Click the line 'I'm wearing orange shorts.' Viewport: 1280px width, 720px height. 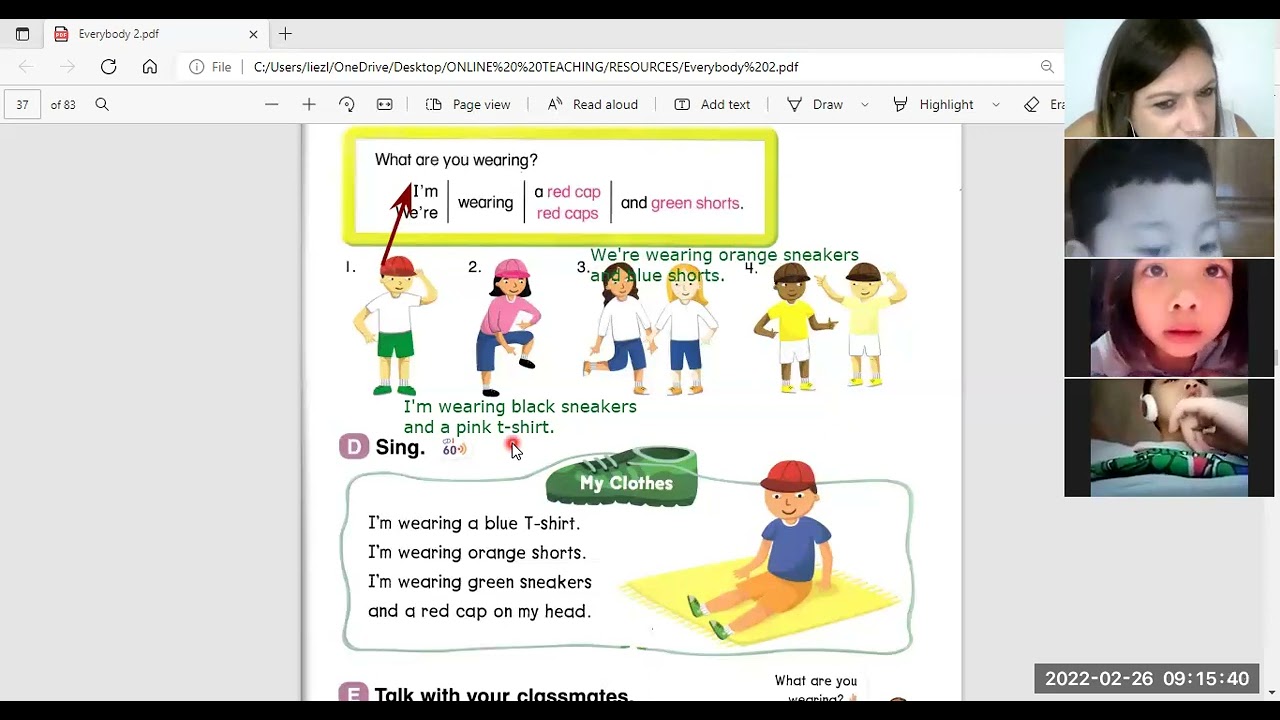(477, 552)
